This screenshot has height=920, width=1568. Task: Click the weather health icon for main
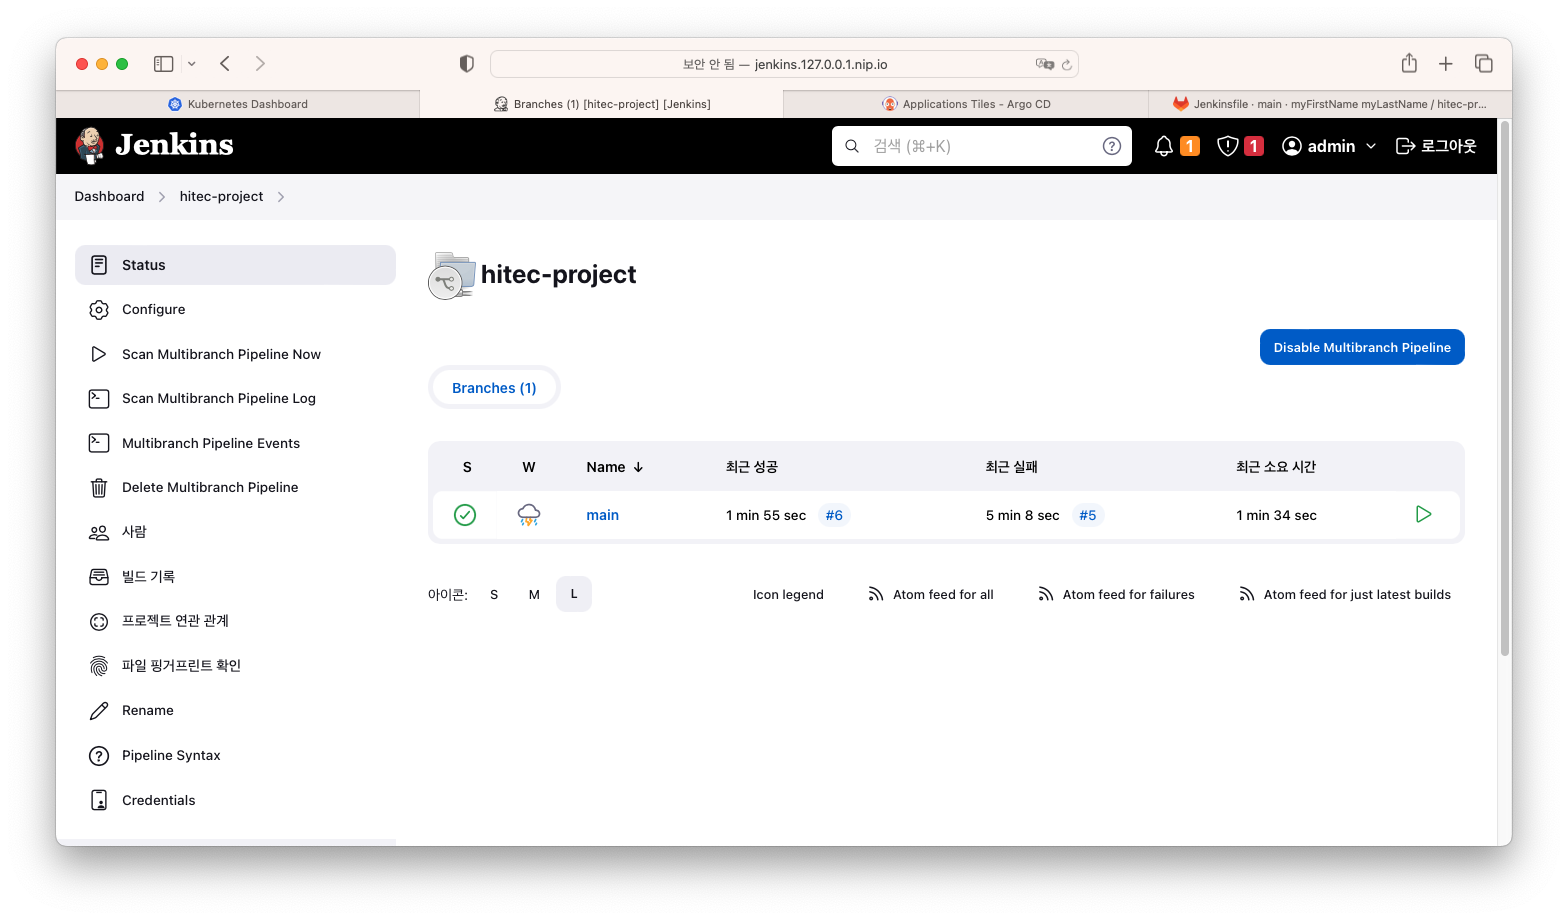coord(529,515)
